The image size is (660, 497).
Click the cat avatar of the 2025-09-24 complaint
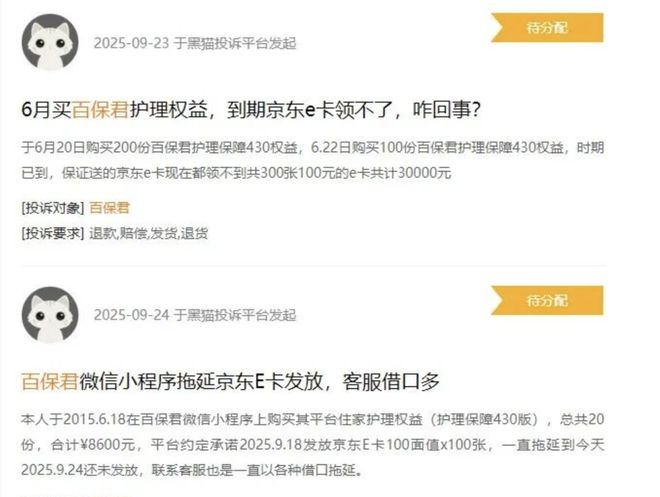tap(50, 315)
